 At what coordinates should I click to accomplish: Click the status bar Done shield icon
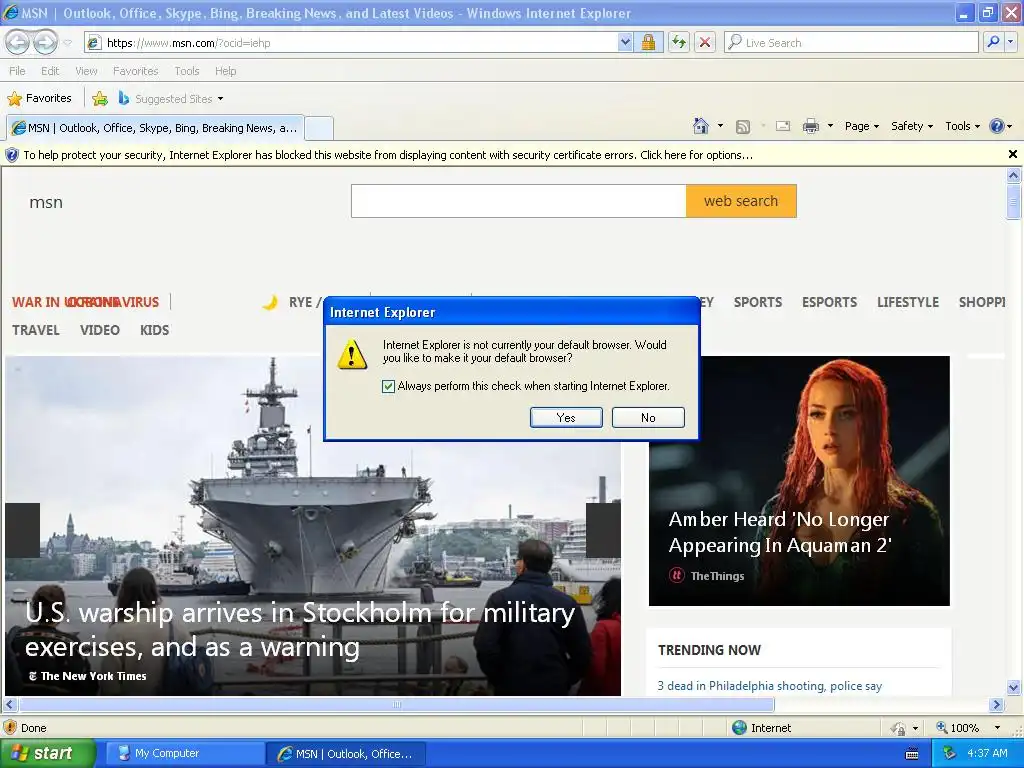pos(10,728)
